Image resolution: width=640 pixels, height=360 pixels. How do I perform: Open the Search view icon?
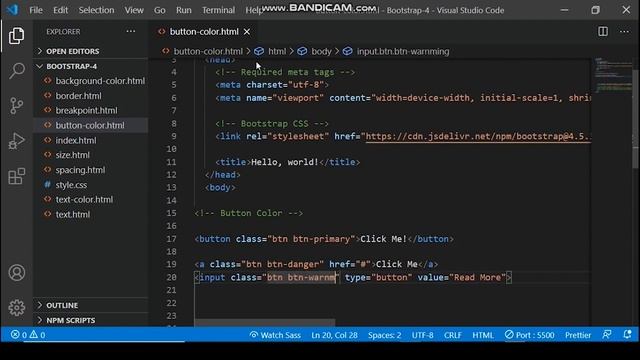pyautogui.click(x=16, y=71)
